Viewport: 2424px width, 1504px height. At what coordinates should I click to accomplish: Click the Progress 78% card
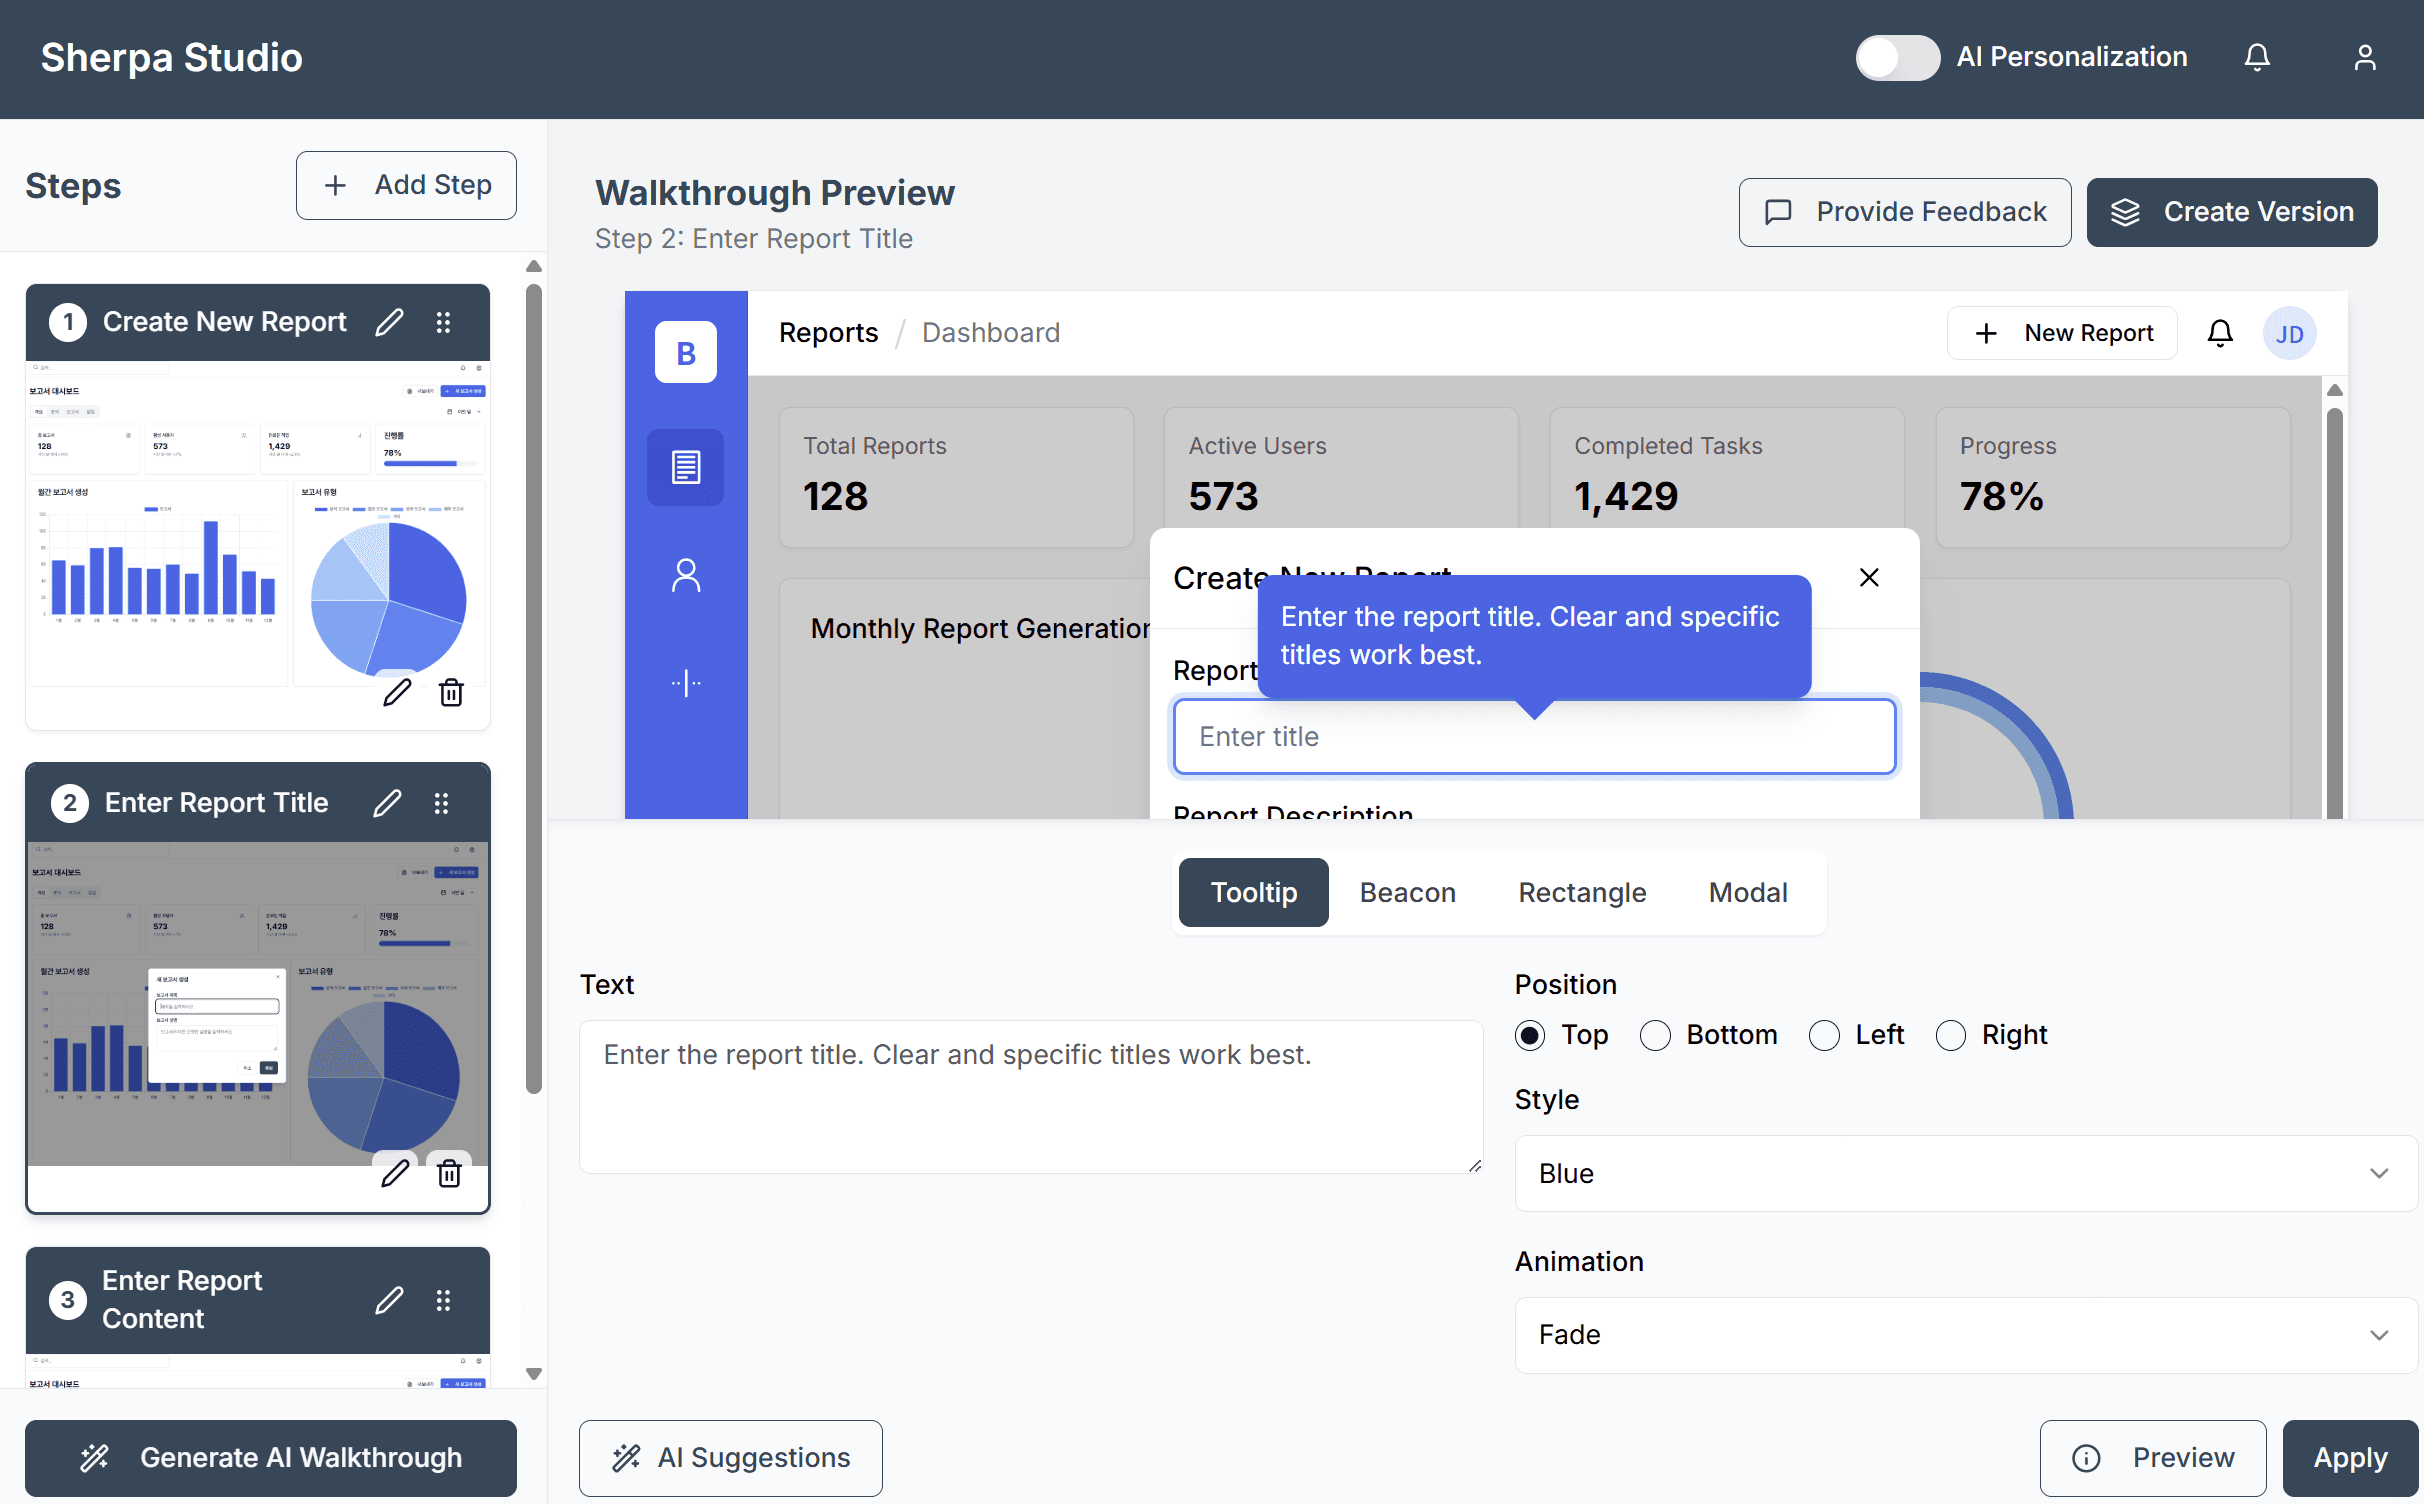point(2112,477)
